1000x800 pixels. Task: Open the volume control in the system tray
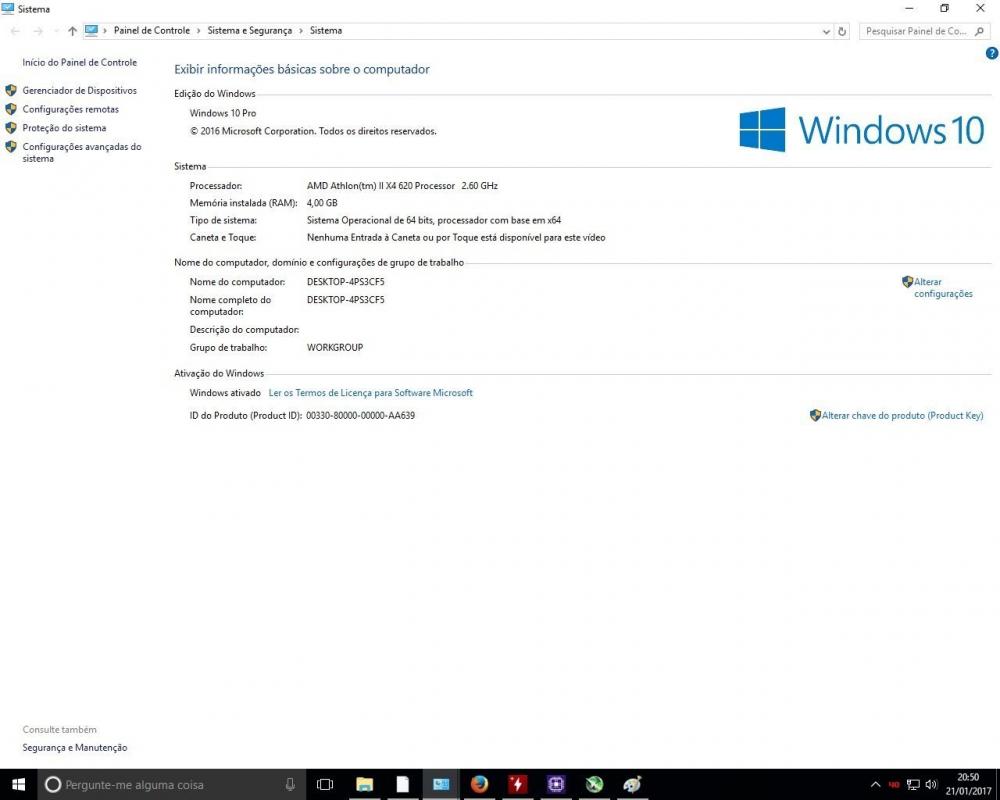pyautogui.click(x=930, y=784)
